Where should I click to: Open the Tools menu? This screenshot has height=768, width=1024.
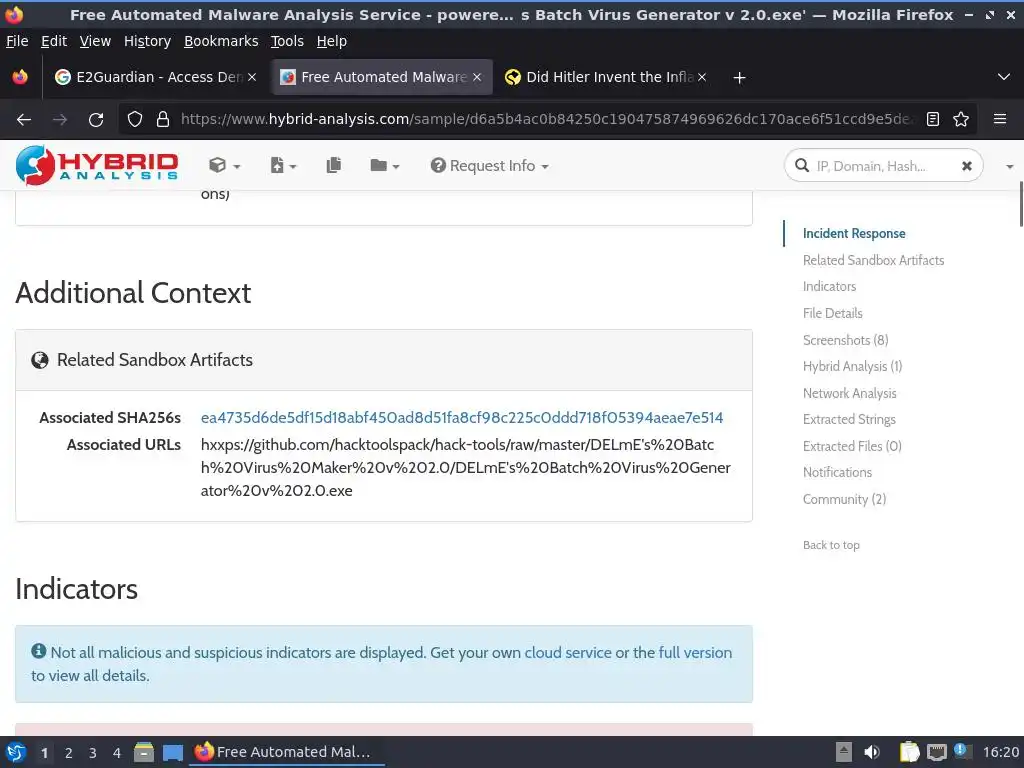click(287, 41)
